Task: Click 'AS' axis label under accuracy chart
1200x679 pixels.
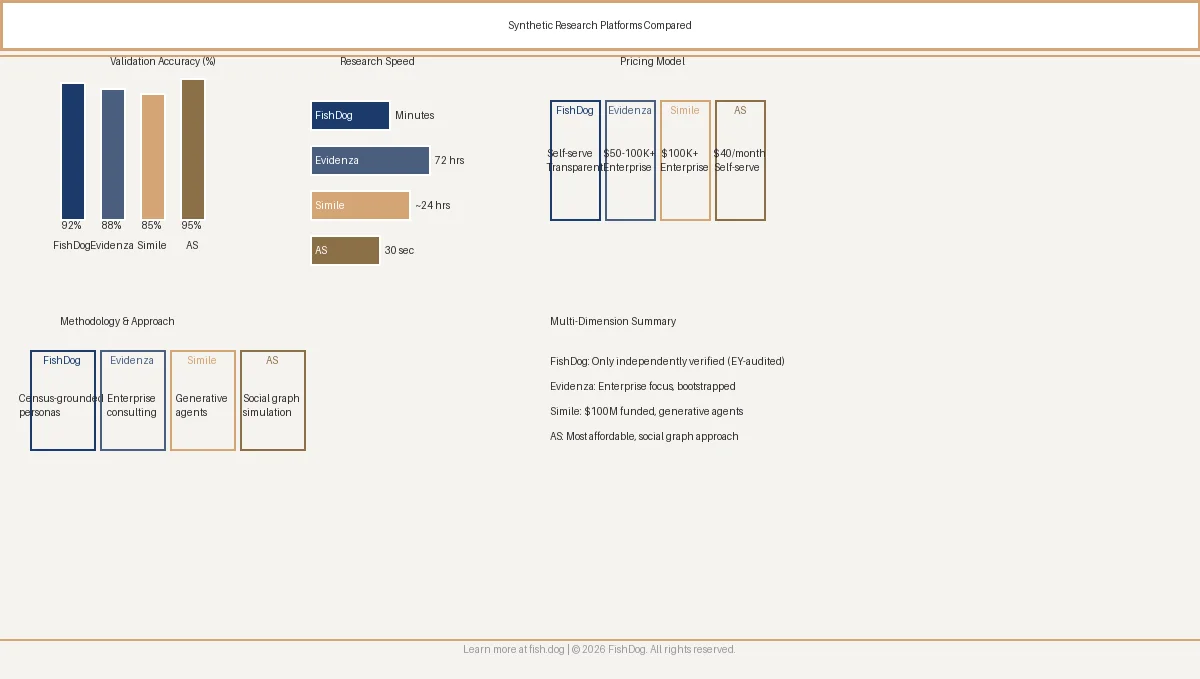Action: 192,245
